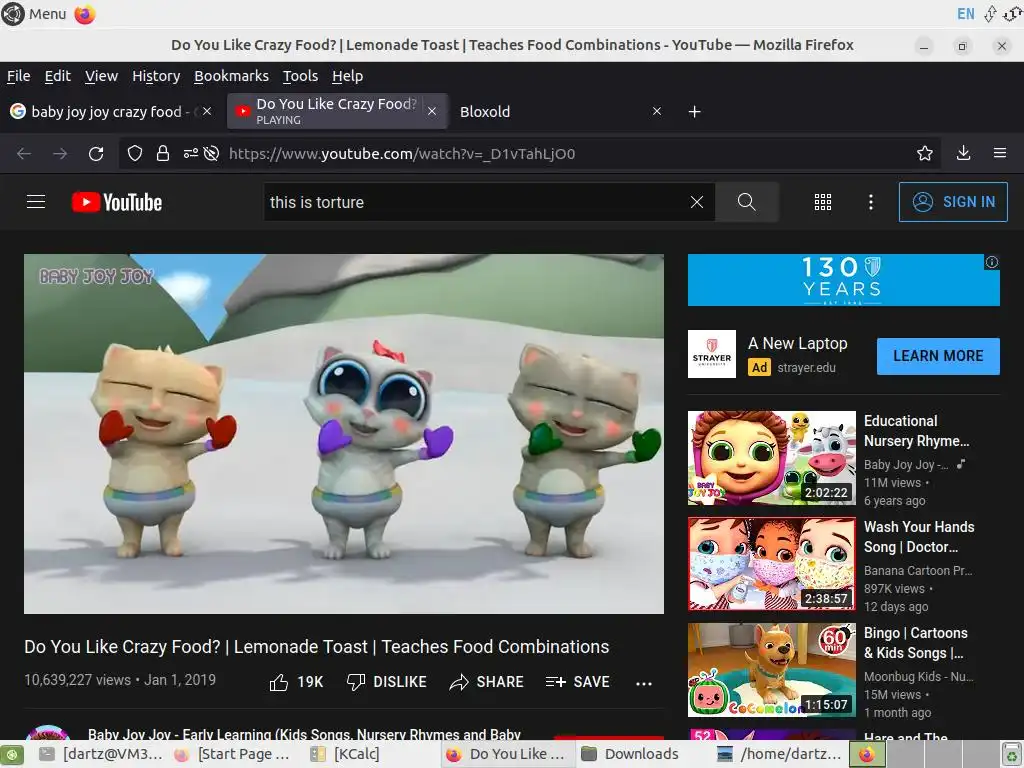1024x768 pixels.
Task: Open the Educational Nursery Rhyme video thumbnail
Action: (771, 458)
